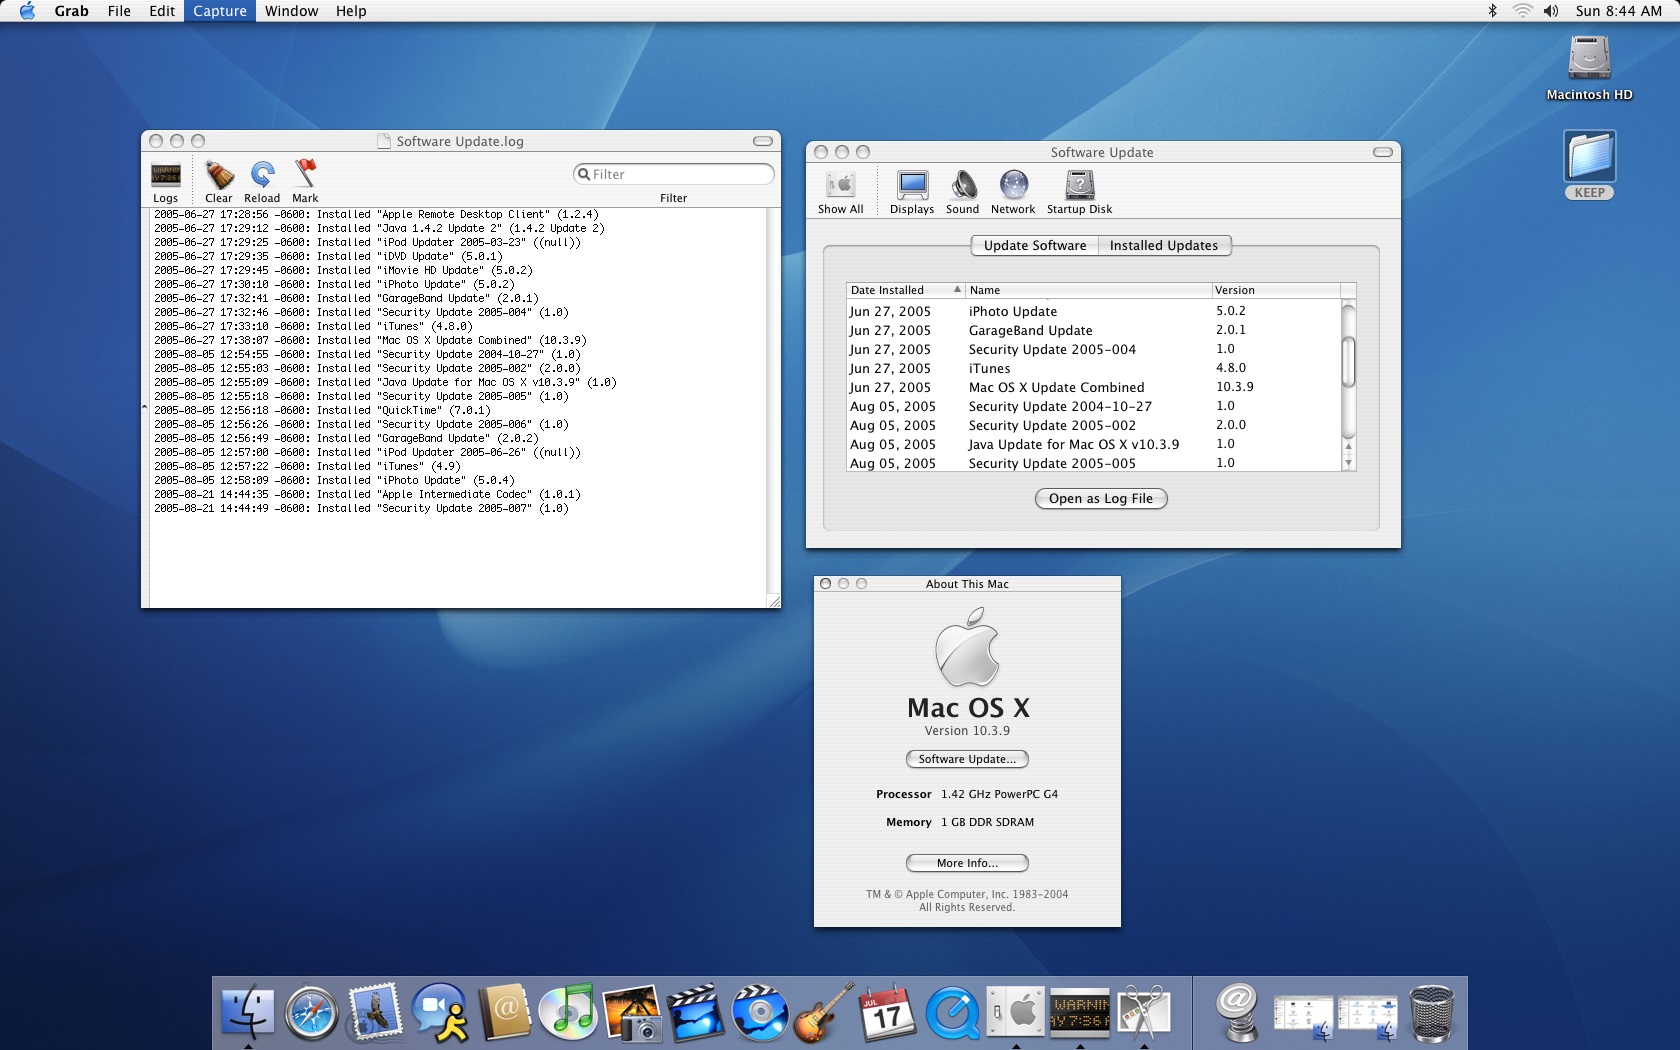Click the "QuickTime" (7.0.1) log line

(x=322, y=410)
